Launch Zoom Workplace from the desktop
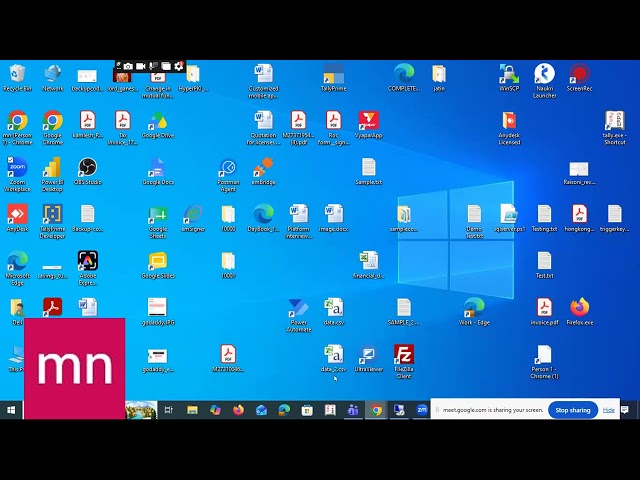 pyautogui.click(x=17, y=174)
